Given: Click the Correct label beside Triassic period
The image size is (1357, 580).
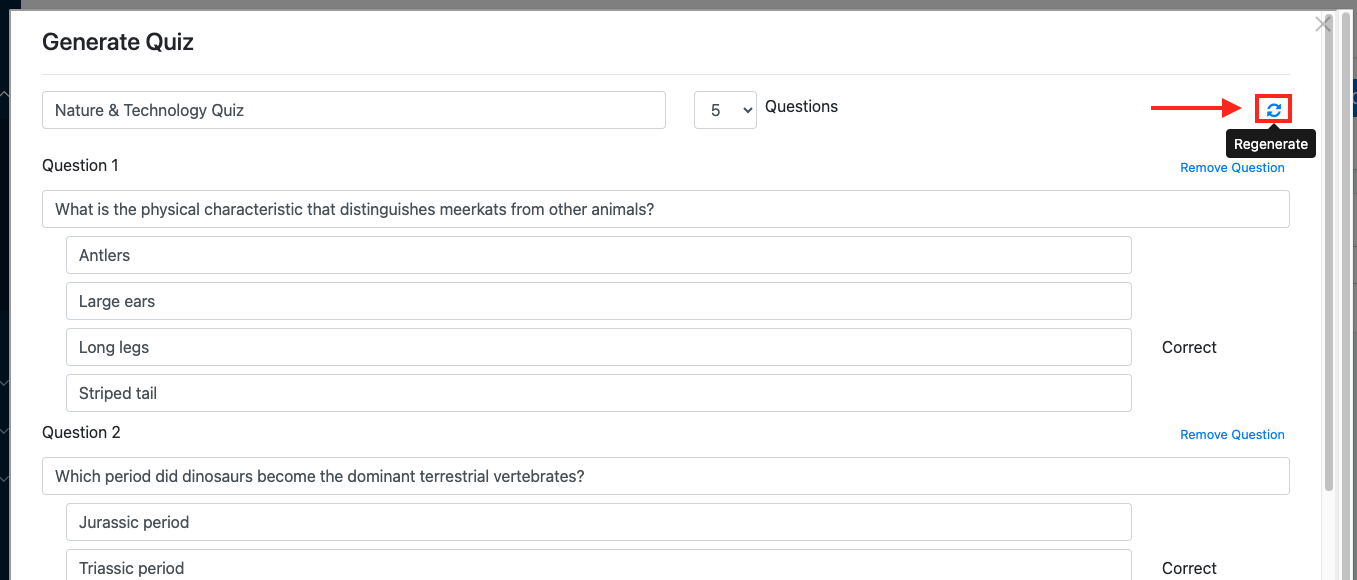Looking at the screenshot, I should pos(1189,568).
